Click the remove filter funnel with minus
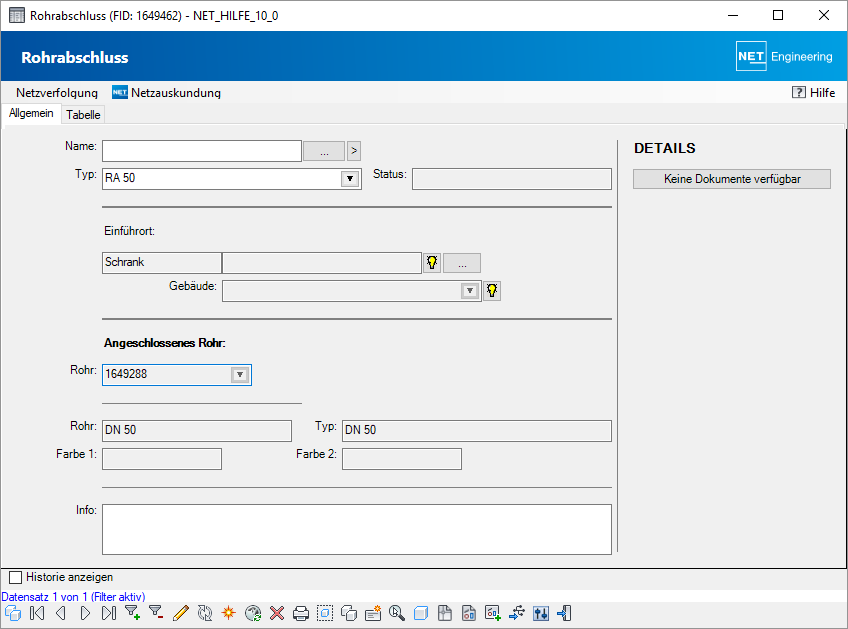 pos(156,613)
